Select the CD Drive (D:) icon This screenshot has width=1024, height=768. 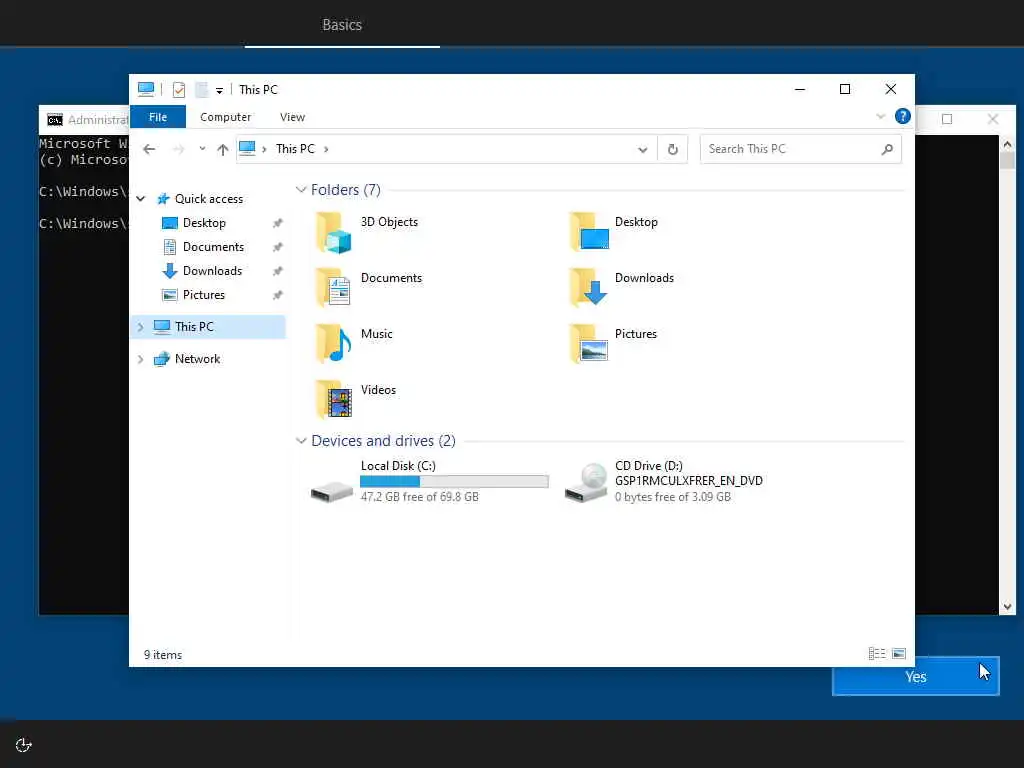pos(586,483)
